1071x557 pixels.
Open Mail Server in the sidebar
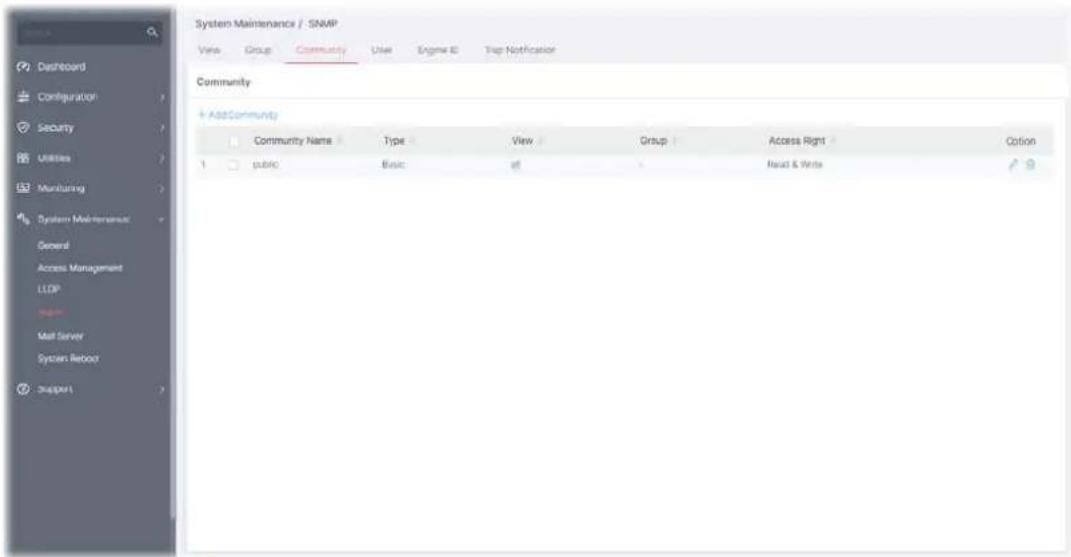click(x=61, y=336)
